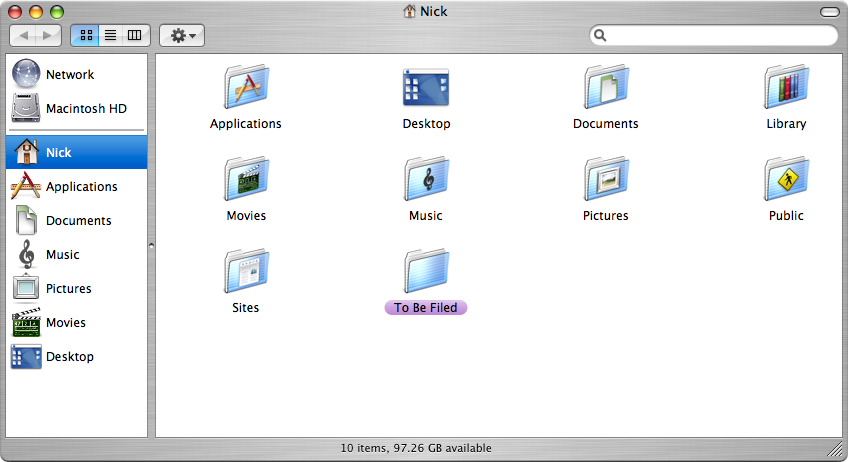The width and height of the screenshot is (848, 462).
Task: Open the Library folder
Action: [x=786, y=87]
